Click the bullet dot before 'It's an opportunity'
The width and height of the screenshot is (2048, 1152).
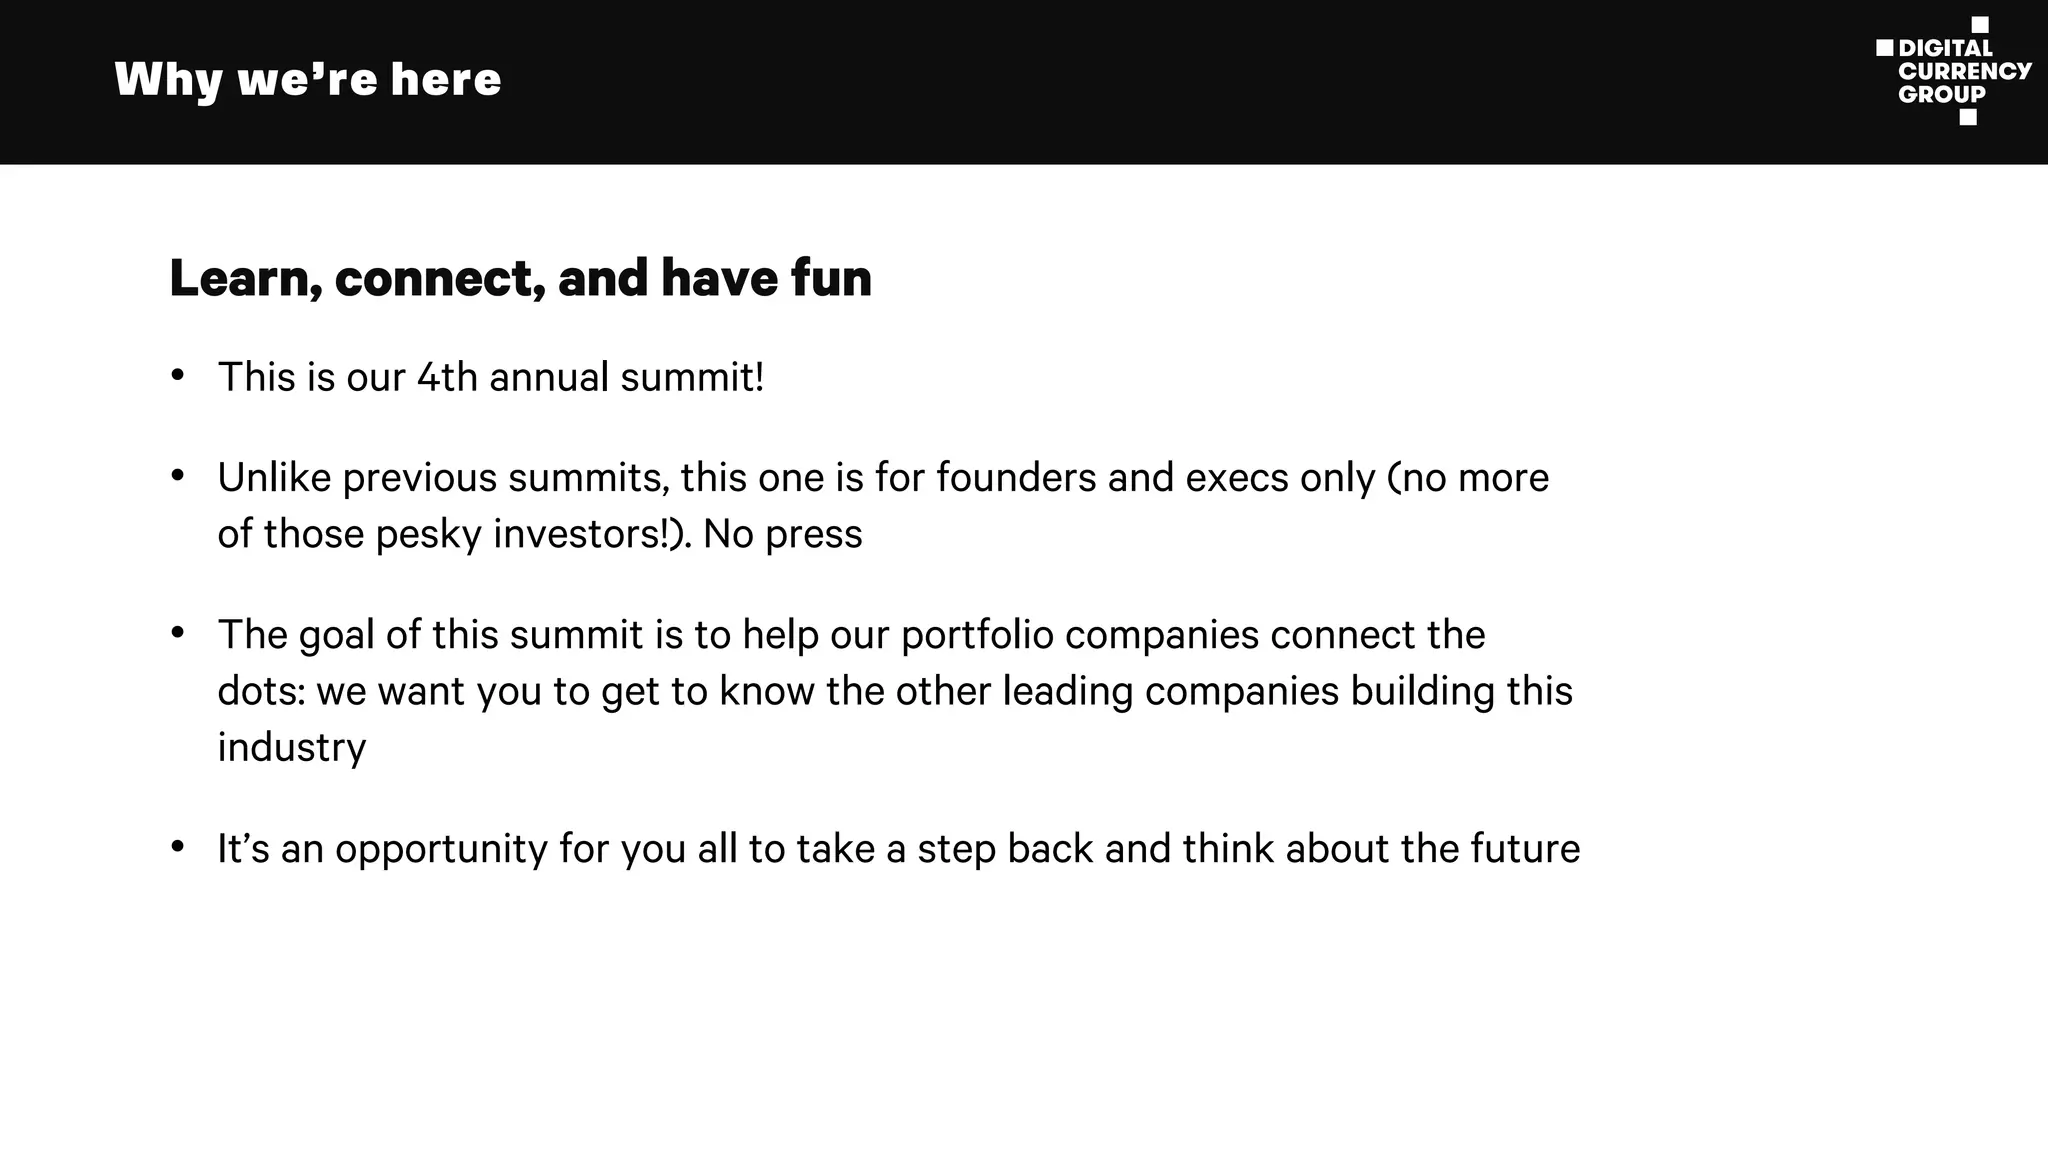178,847
